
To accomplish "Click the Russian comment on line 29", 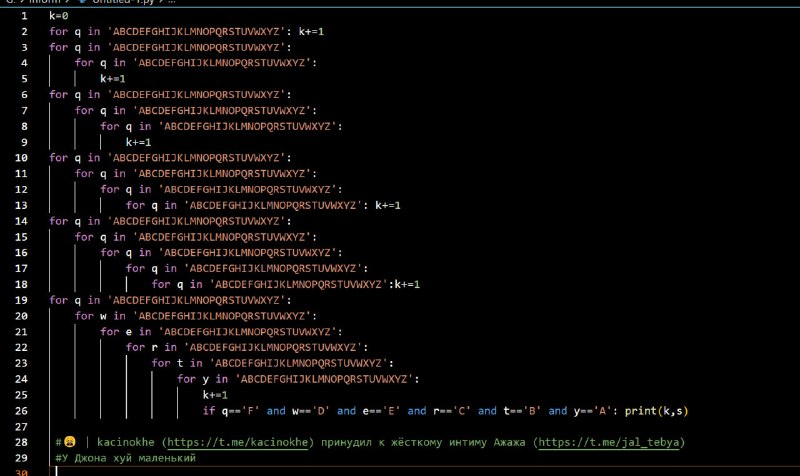I will (126, 458).
